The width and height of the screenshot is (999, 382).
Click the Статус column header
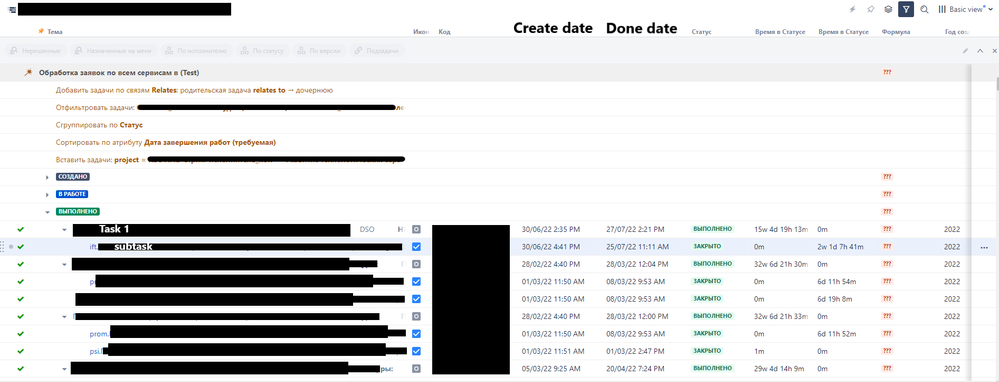(x=701, y=31)
